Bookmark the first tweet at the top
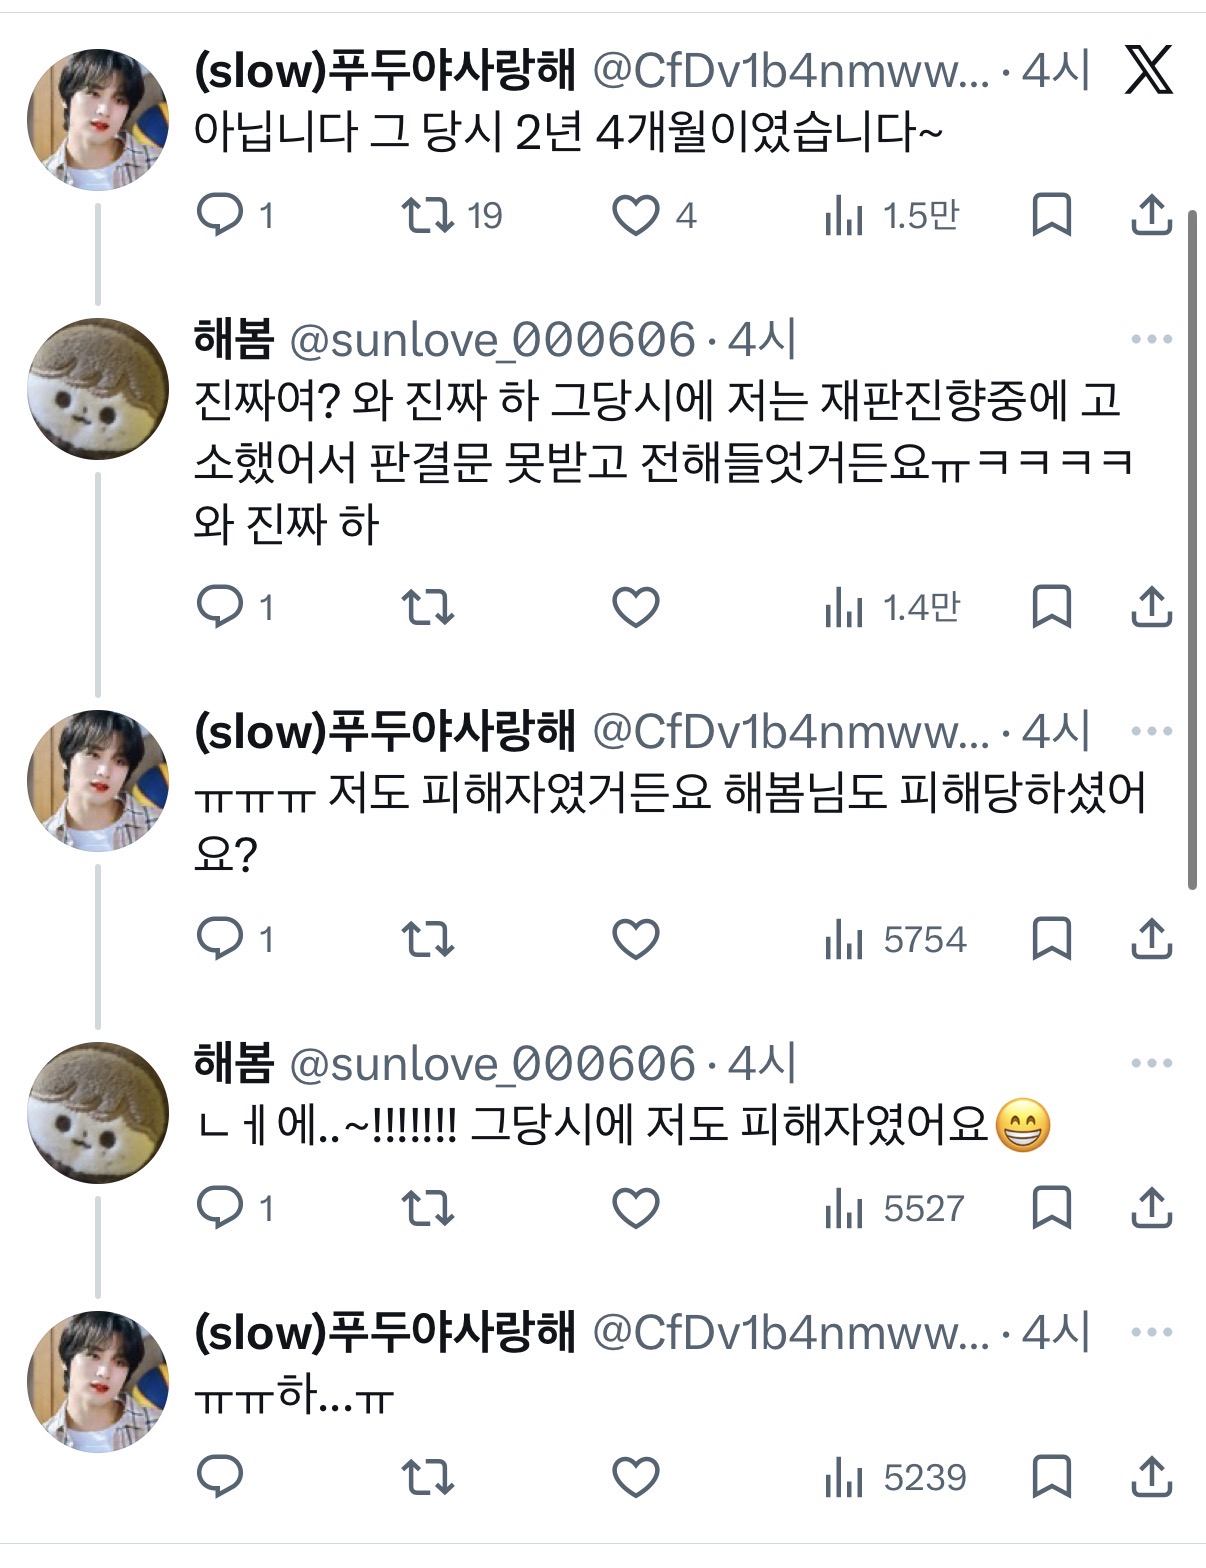Viewport: 1206px width, 1568px height. coord(1051,215)
